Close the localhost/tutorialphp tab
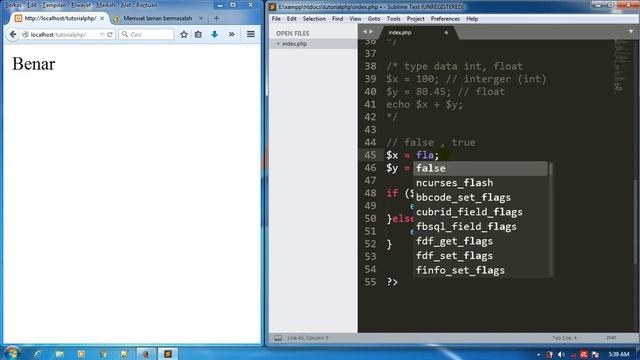The height and width of the screenshot is (360, 640). [102, 18]
